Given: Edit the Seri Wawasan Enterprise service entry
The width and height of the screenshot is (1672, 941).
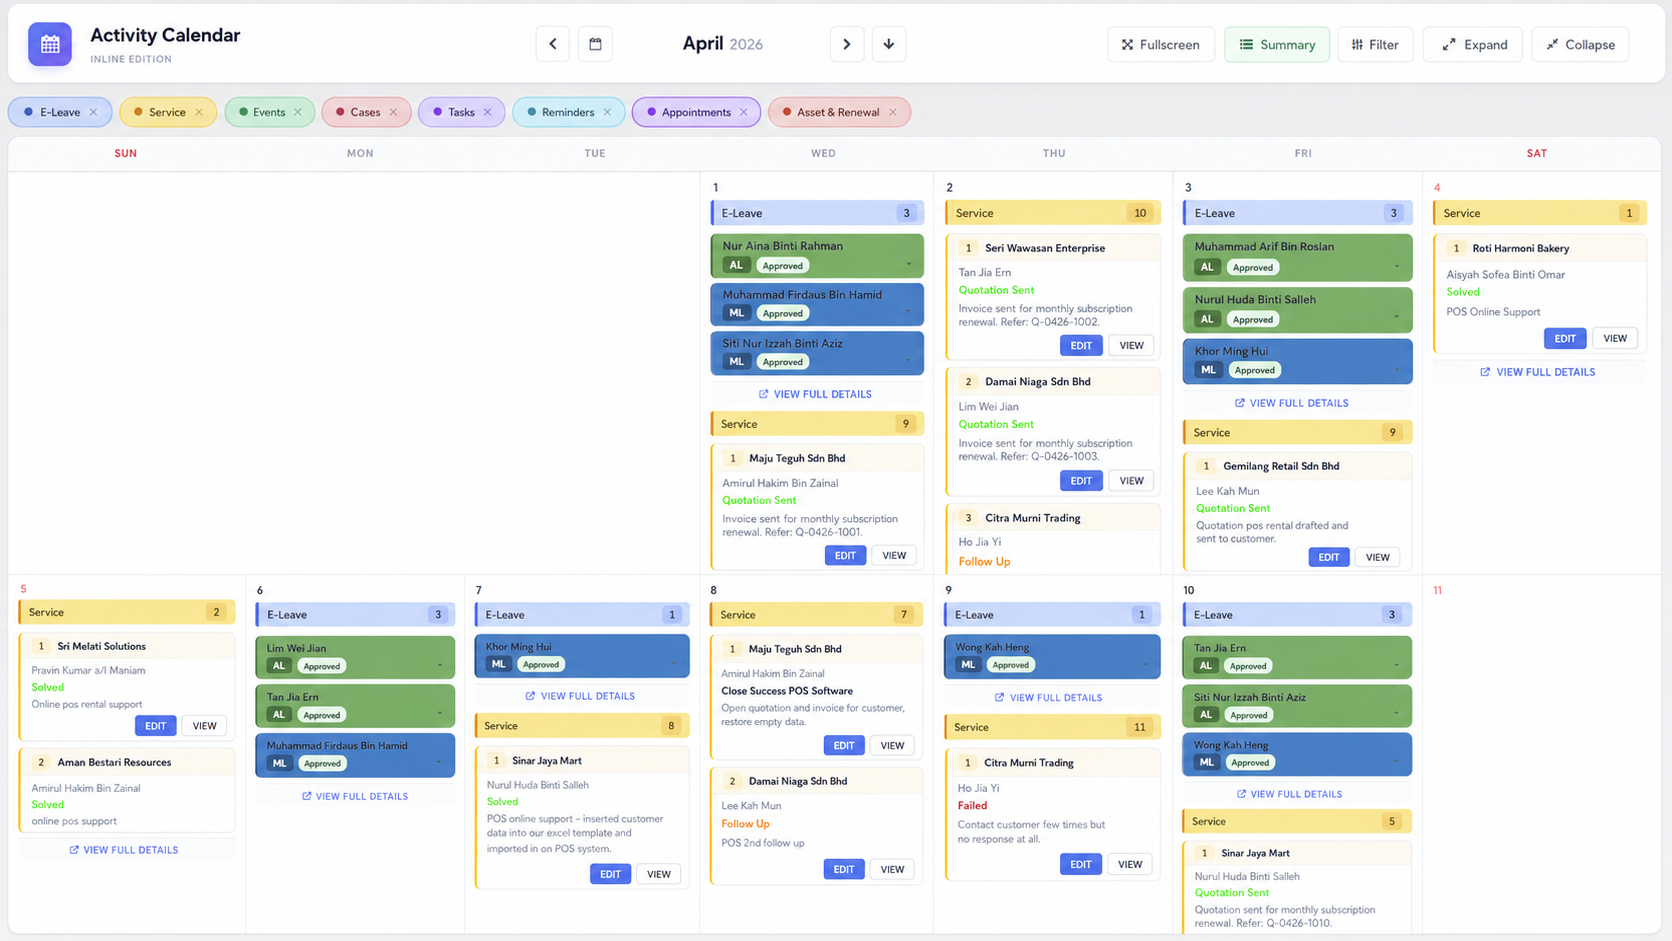Looking at the screenshot, I should tap(1081, 345).
